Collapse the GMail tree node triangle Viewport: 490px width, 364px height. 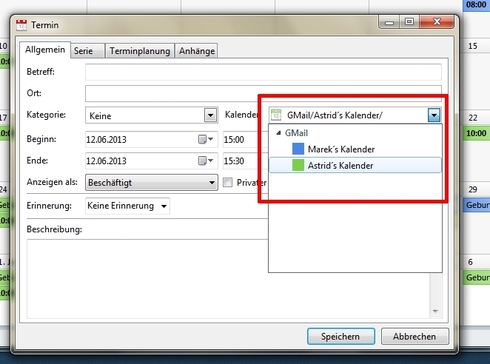tap(279, 133)
